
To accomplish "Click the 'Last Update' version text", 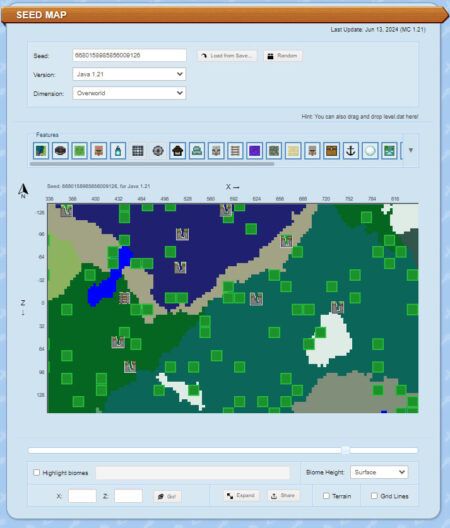I will pos(378,30).
